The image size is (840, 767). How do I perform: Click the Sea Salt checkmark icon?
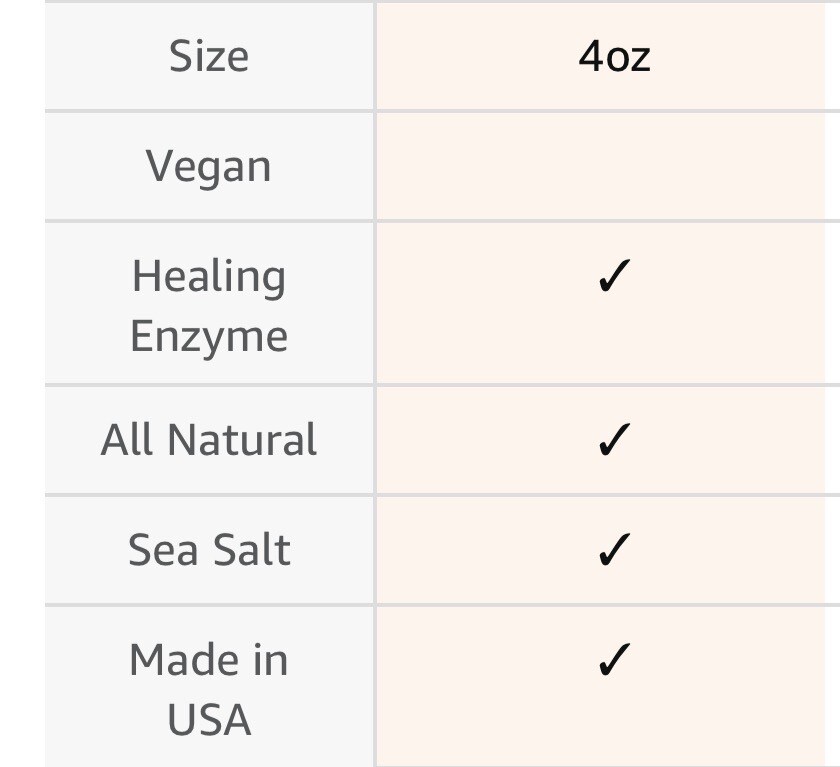(613, 550)
